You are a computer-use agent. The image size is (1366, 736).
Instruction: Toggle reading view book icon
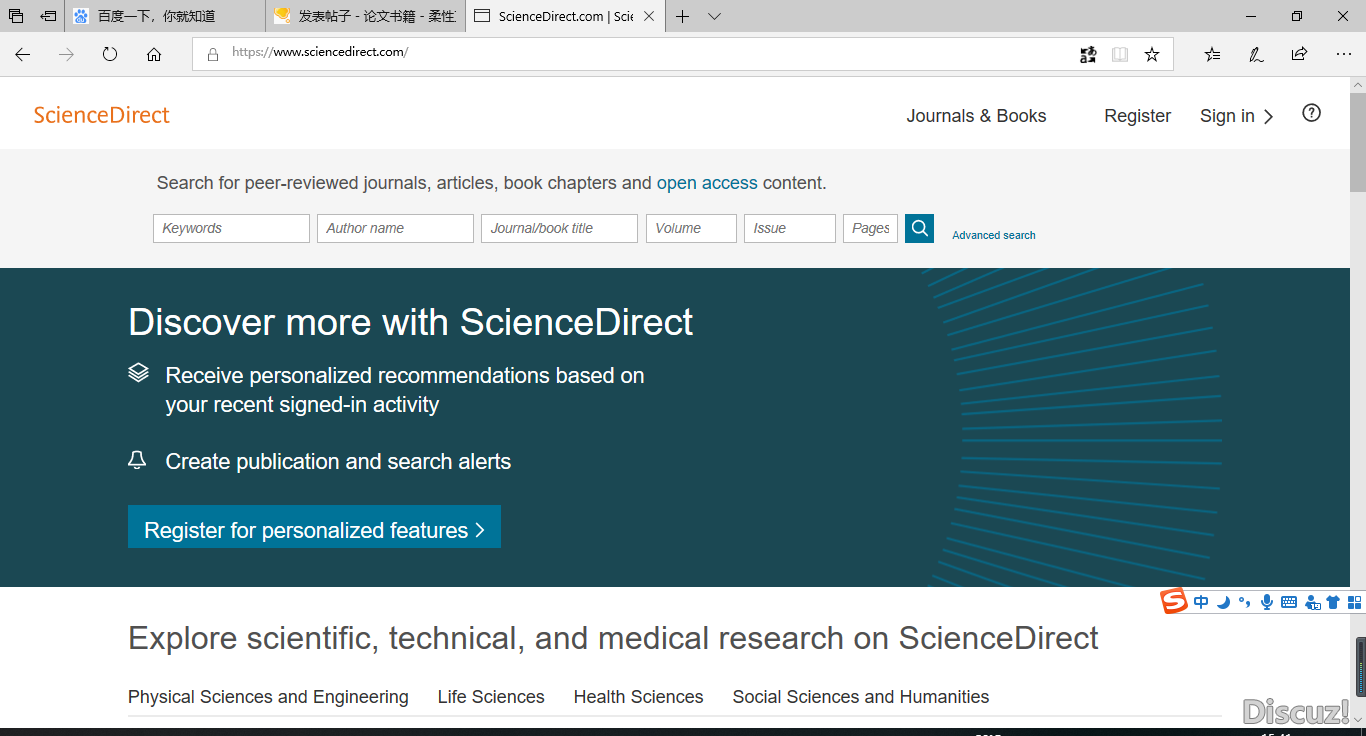pos(1120,55)
